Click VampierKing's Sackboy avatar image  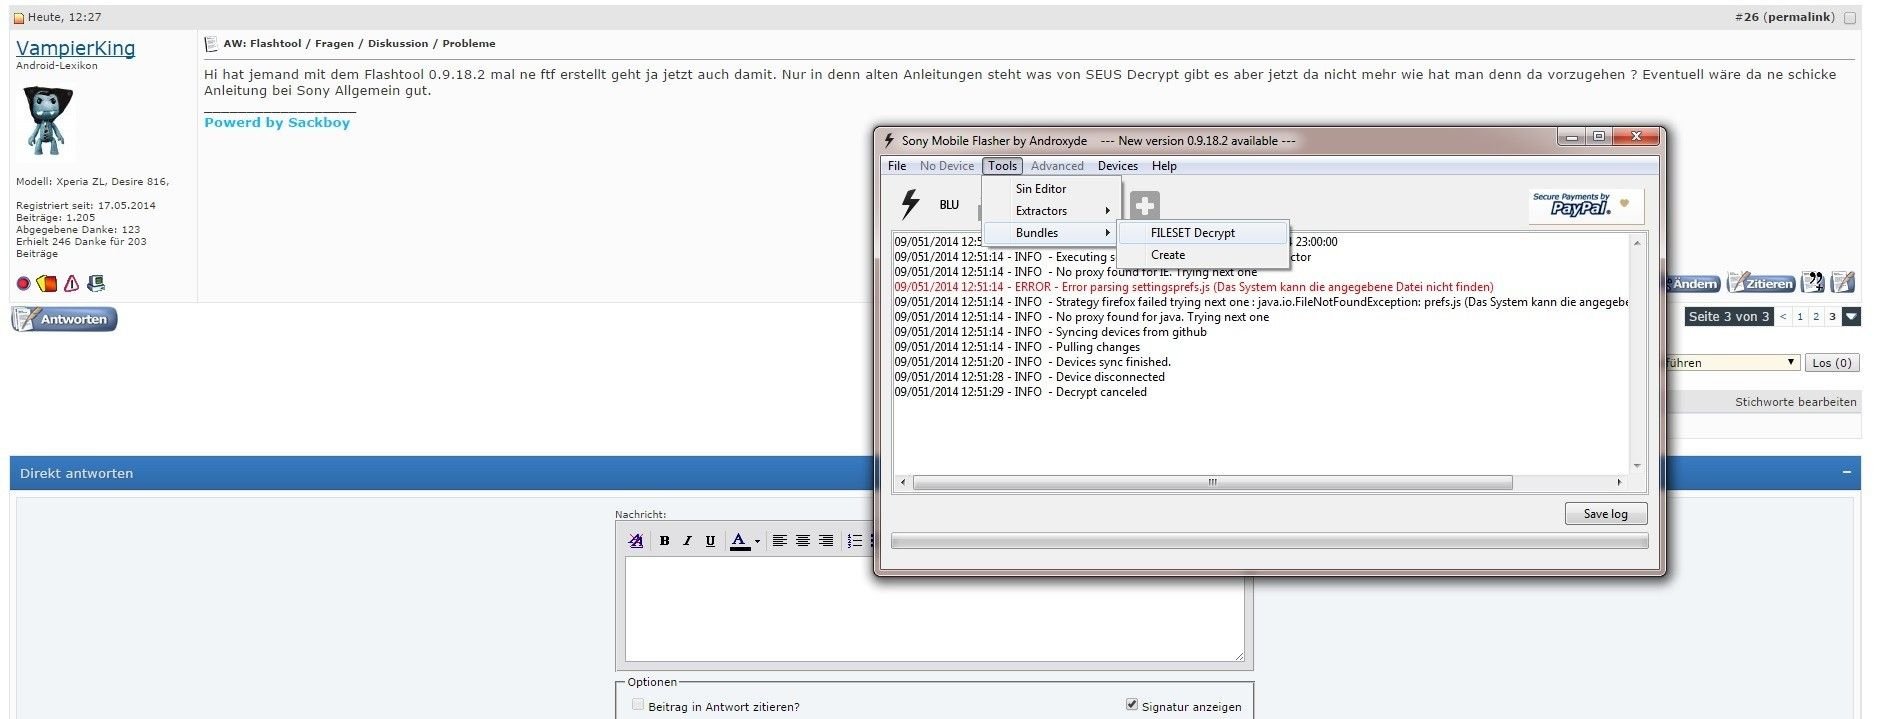pos(48,122)
